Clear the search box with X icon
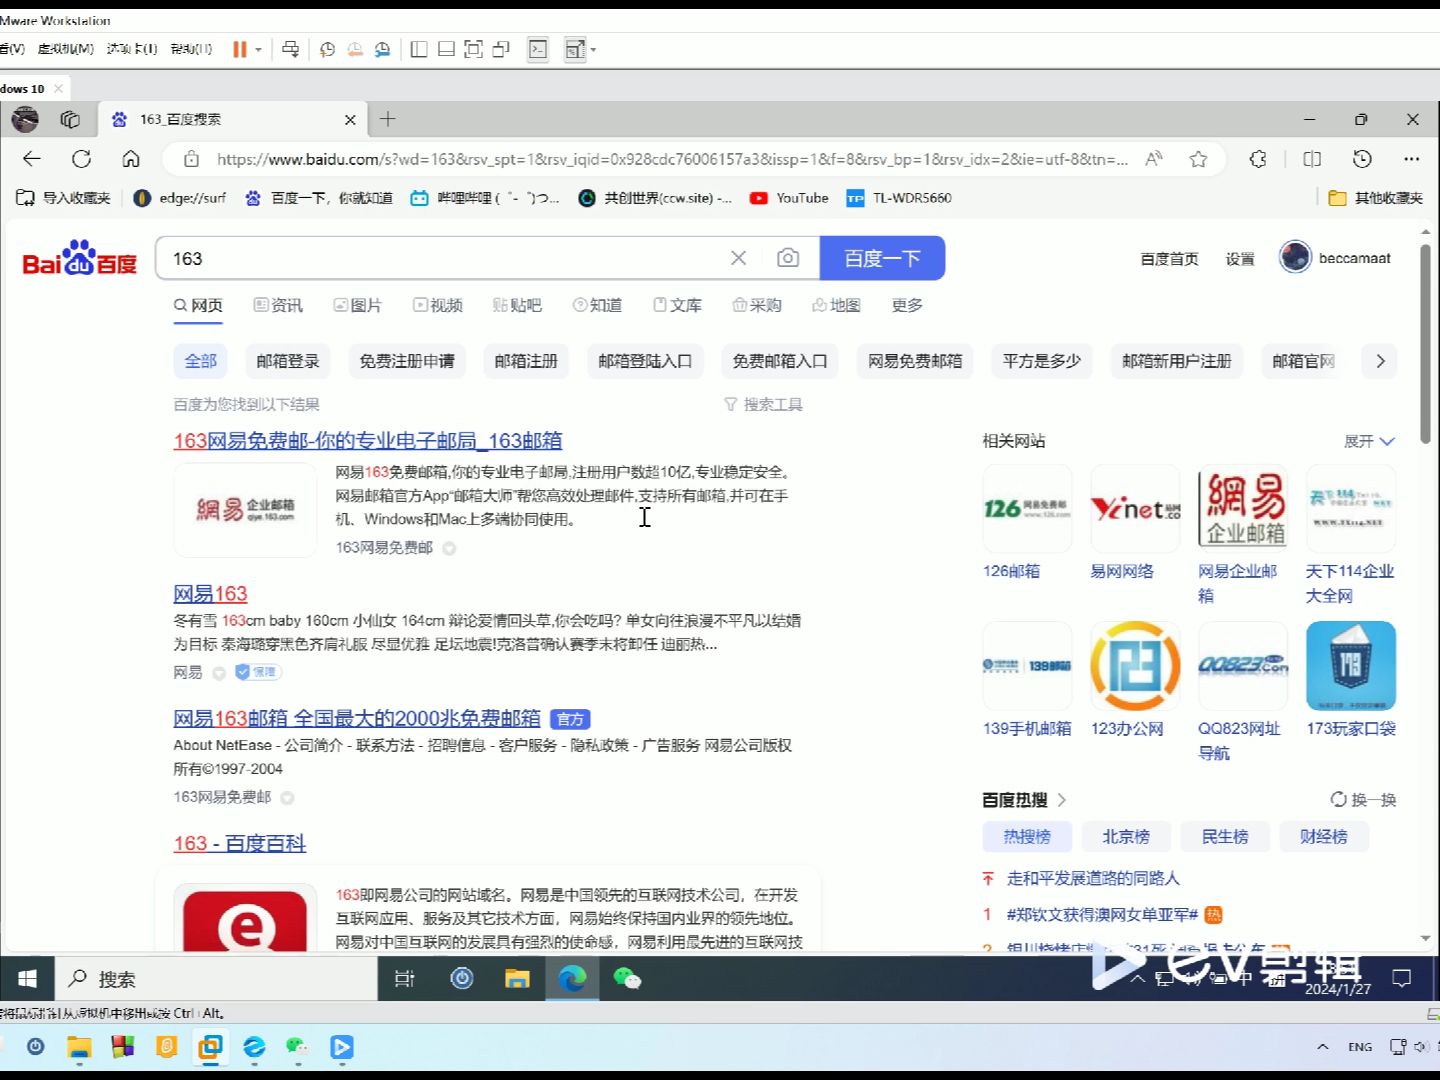Viewport: 1440px width, 1080px height. pos(738,258)
